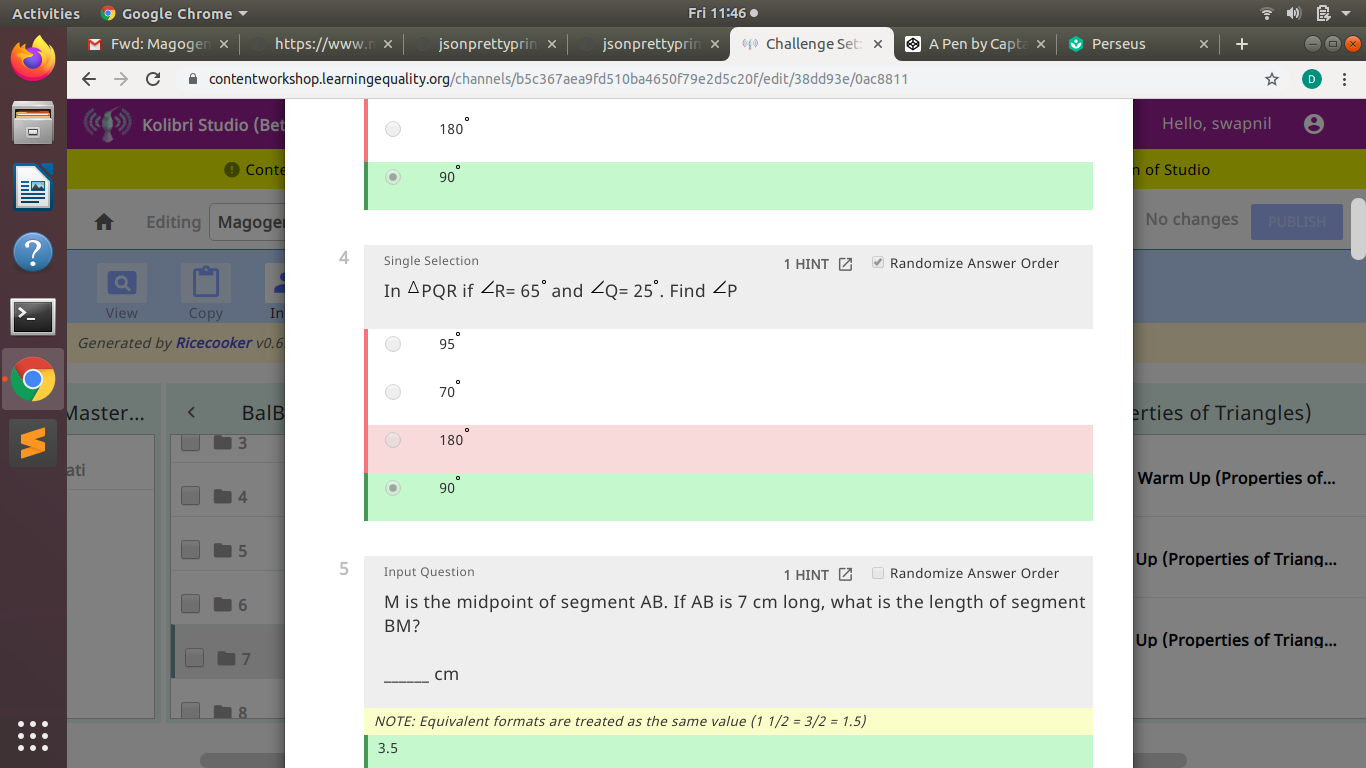
Task: Select the View magnifier icon in the toolbar
Action: pyautogui.click(x=120, y=281)
